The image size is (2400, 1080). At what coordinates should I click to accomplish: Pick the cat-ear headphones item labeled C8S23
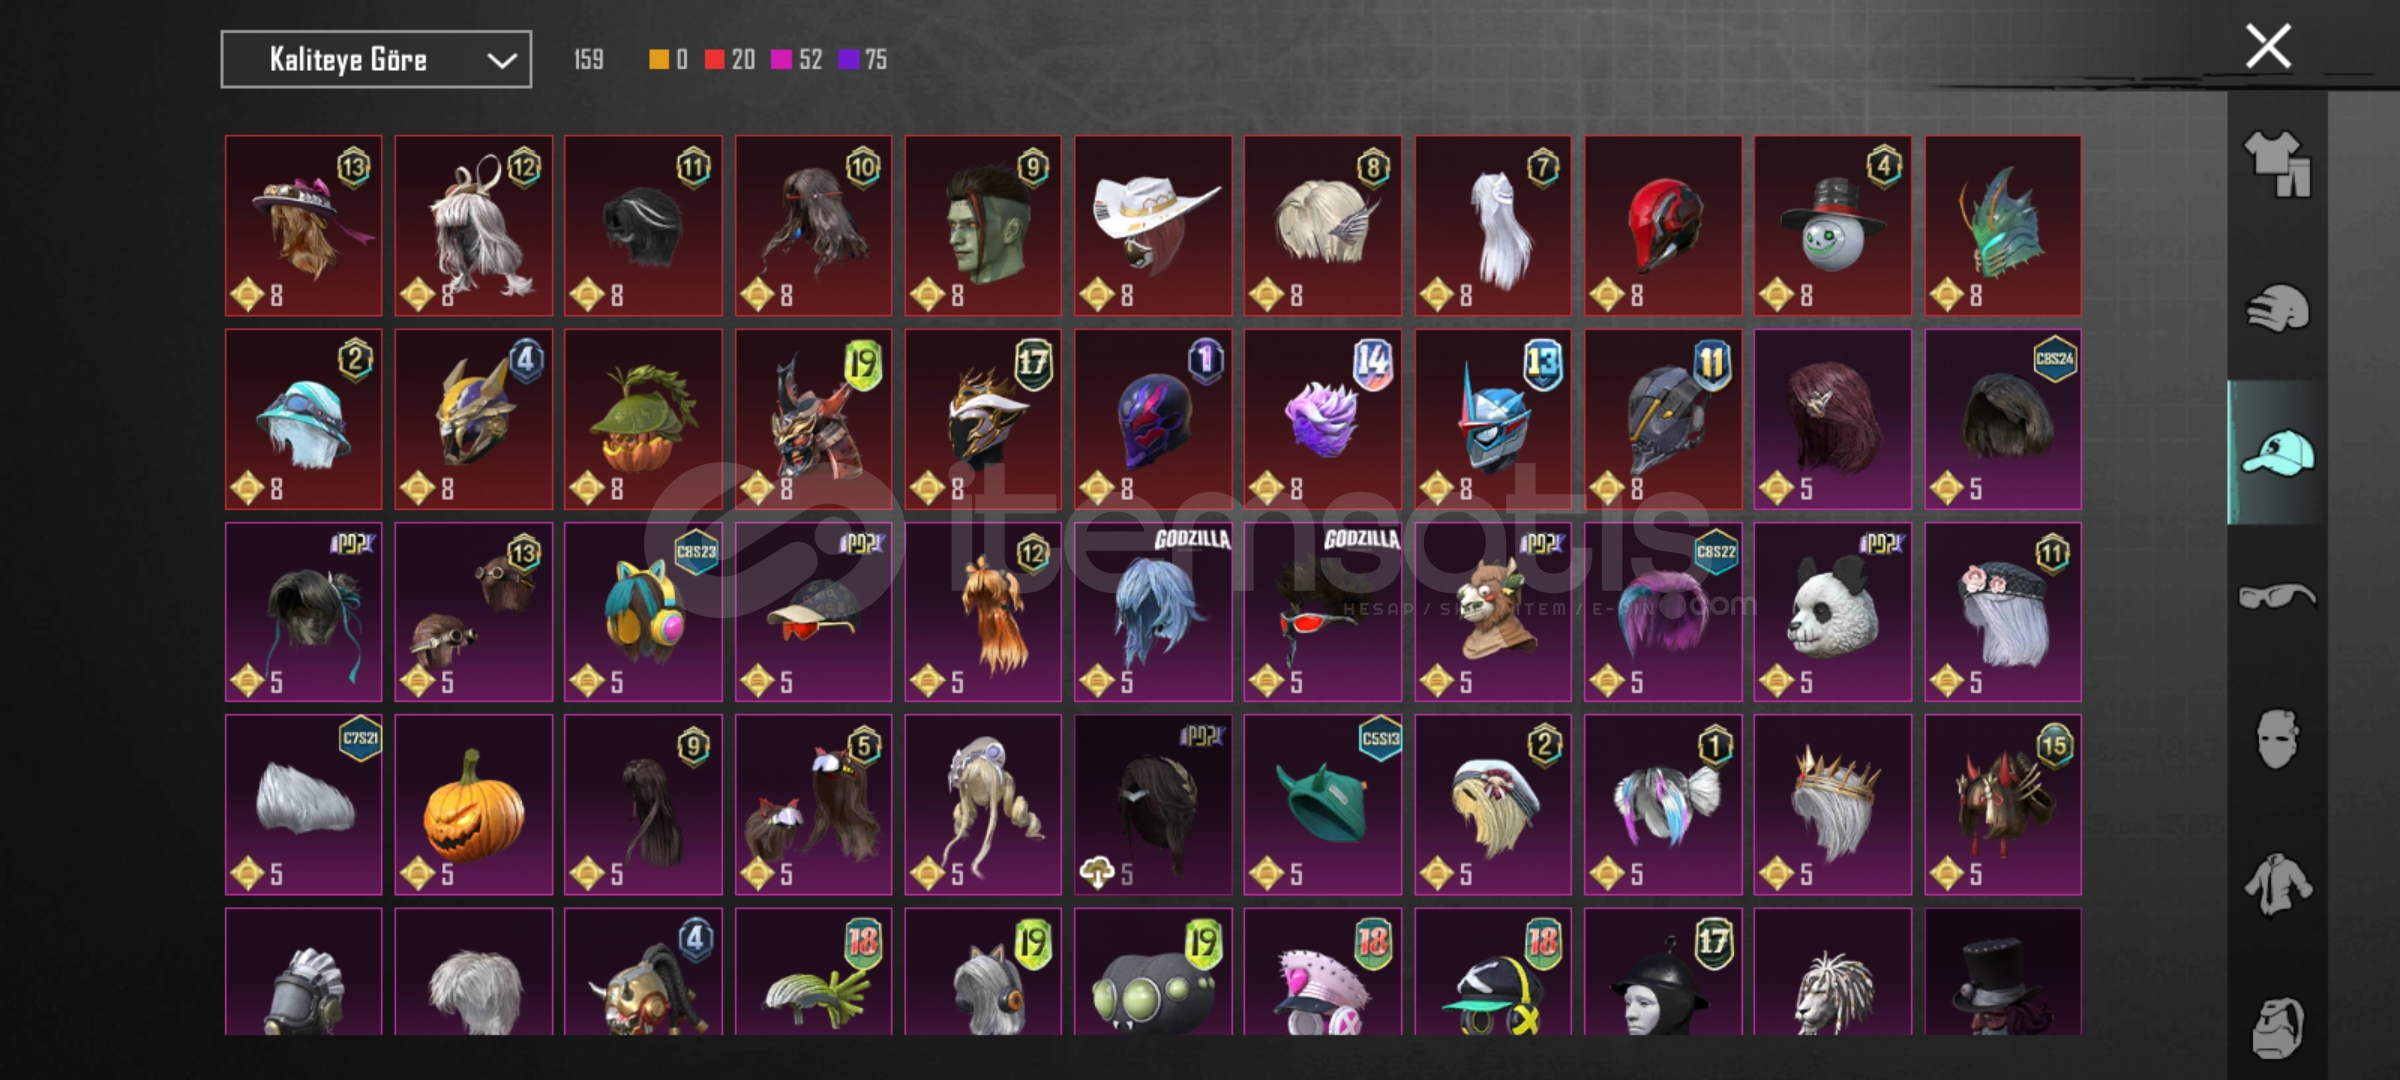[643, 612]
